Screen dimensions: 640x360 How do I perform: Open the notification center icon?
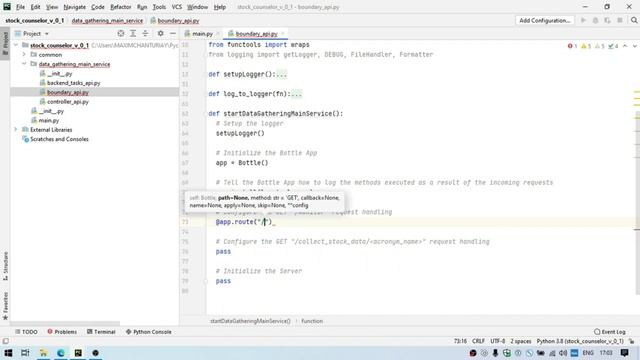point(624,353)
